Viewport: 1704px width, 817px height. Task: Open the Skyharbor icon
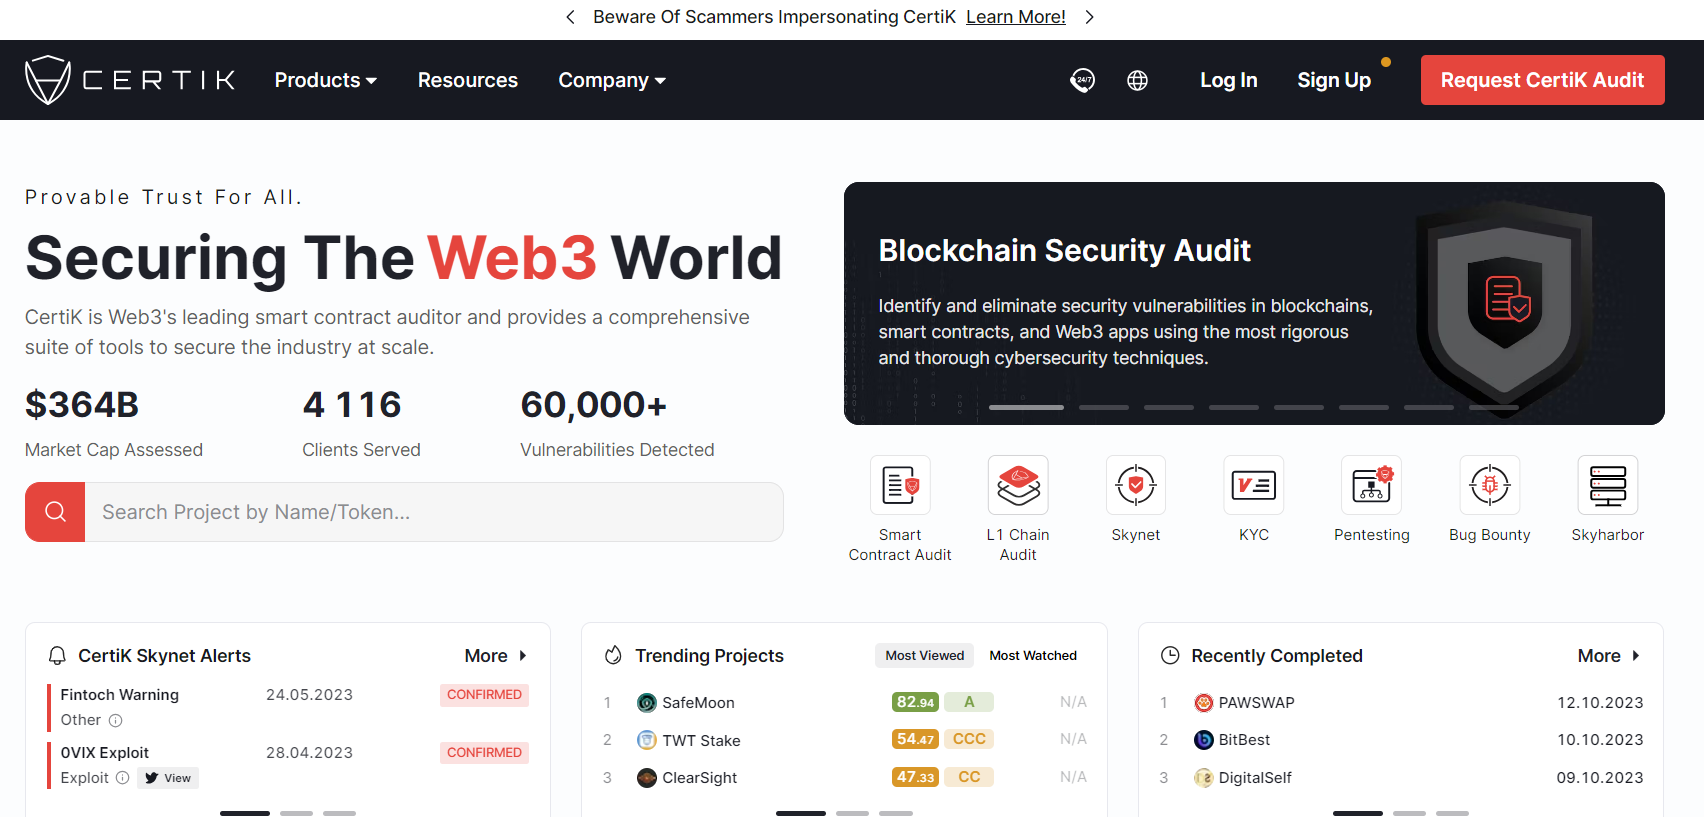click(1608, 486)
